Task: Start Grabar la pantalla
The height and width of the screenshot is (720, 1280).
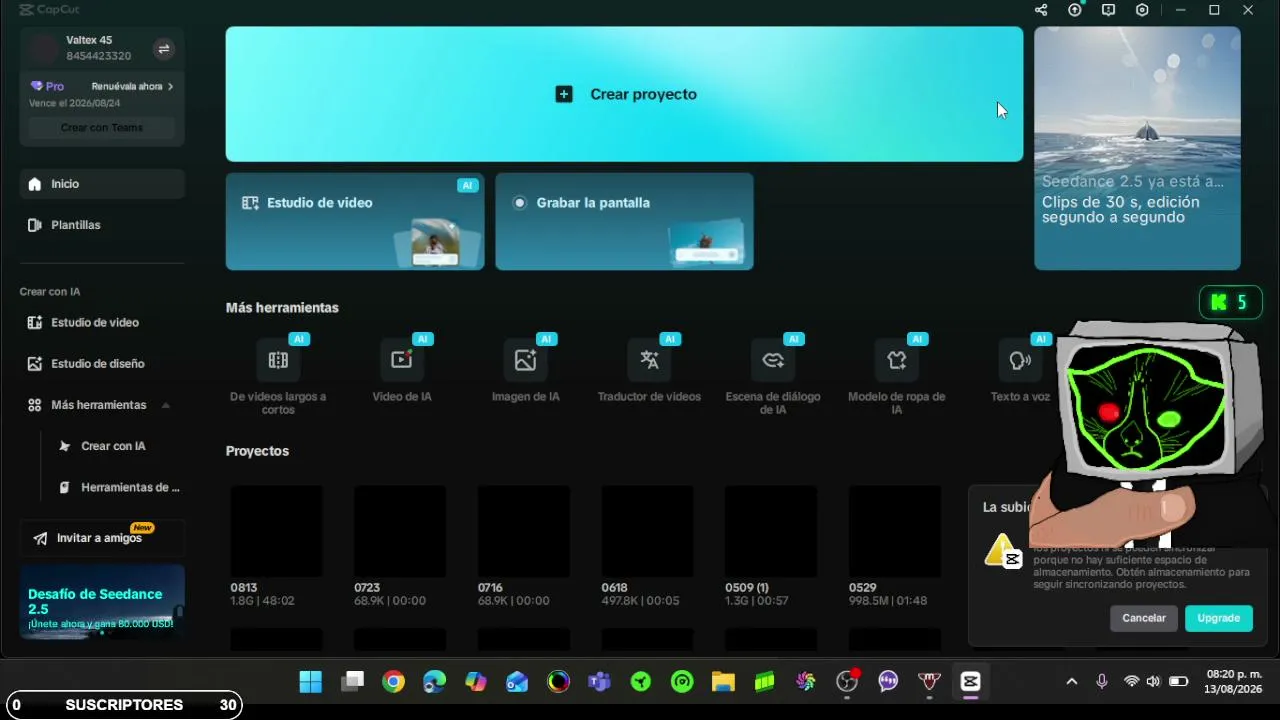Action: click(624, 221)
